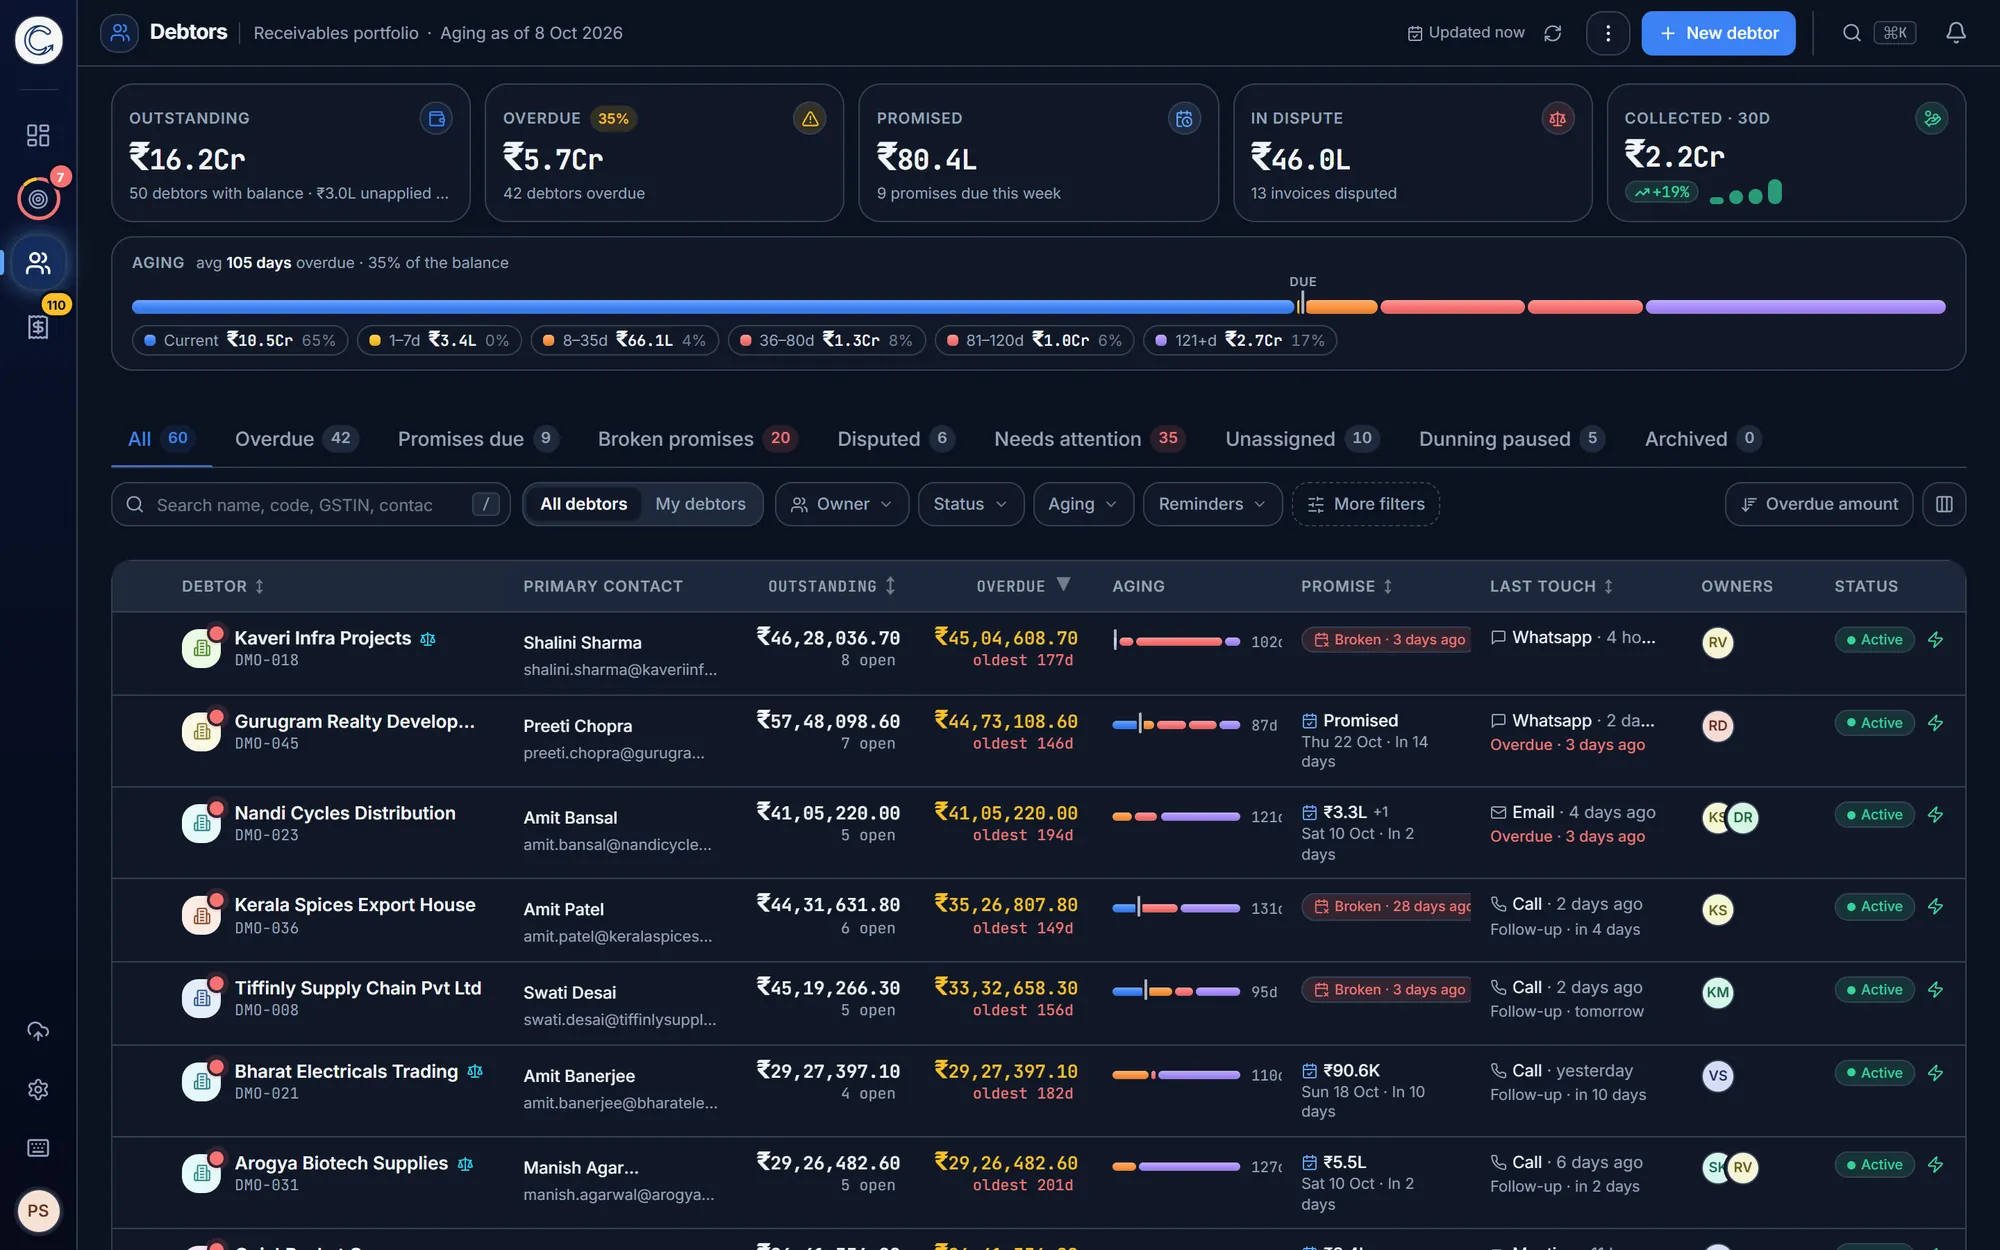Image resolution: width=2000 pixels, height=1250 pixels.
Task: Open the Aging filter dropdown
Action: click(x=1083, y=504)
